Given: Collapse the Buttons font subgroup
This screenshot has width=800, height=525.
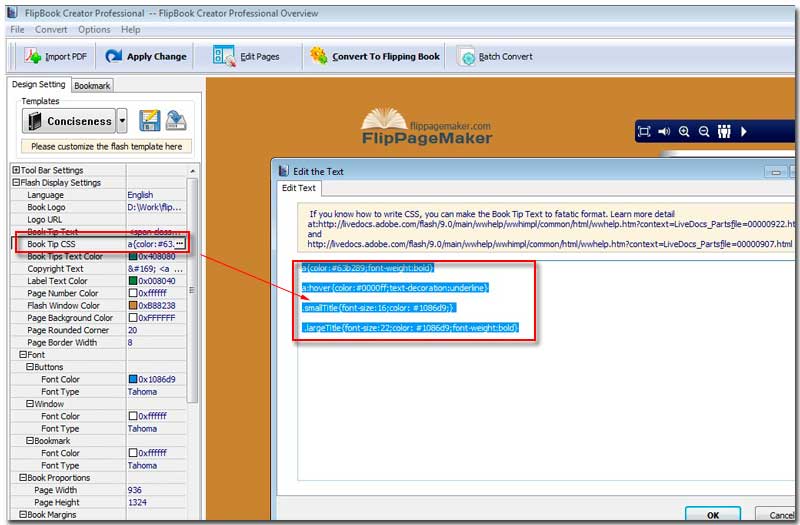Looking at the screenshot, I should coord(30,367).
